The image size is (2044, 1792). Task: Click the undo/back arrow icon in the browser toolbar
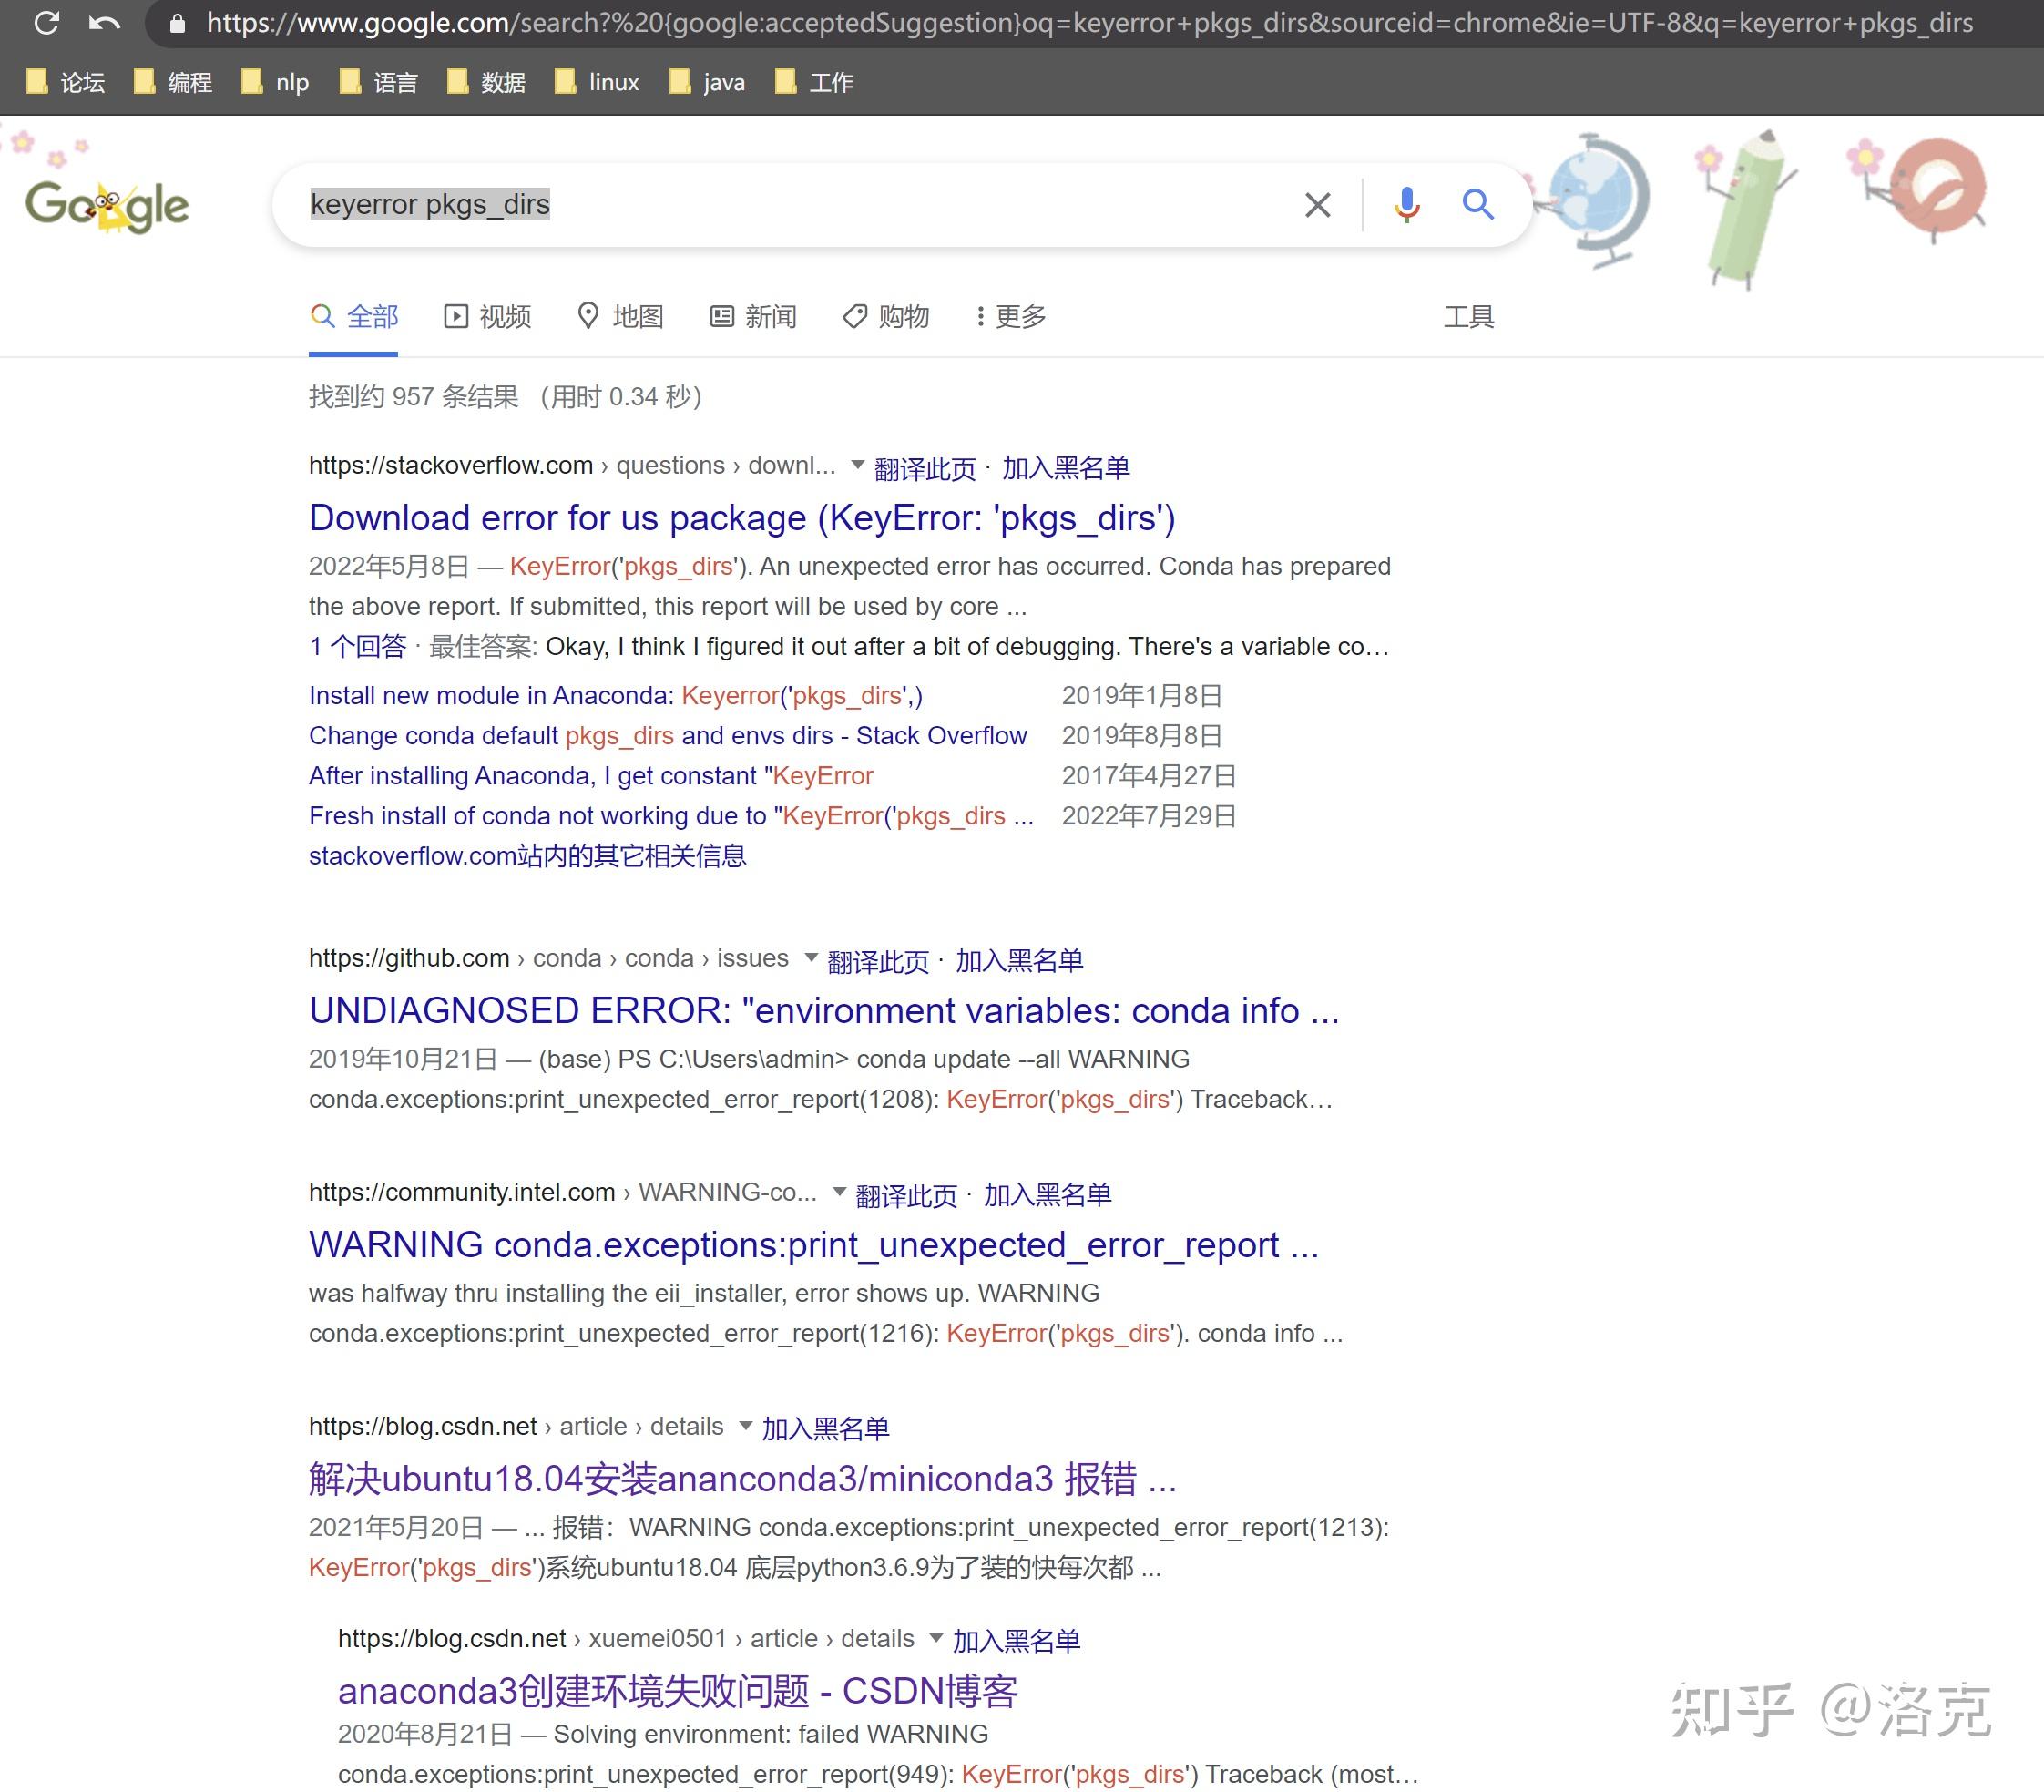104,23
